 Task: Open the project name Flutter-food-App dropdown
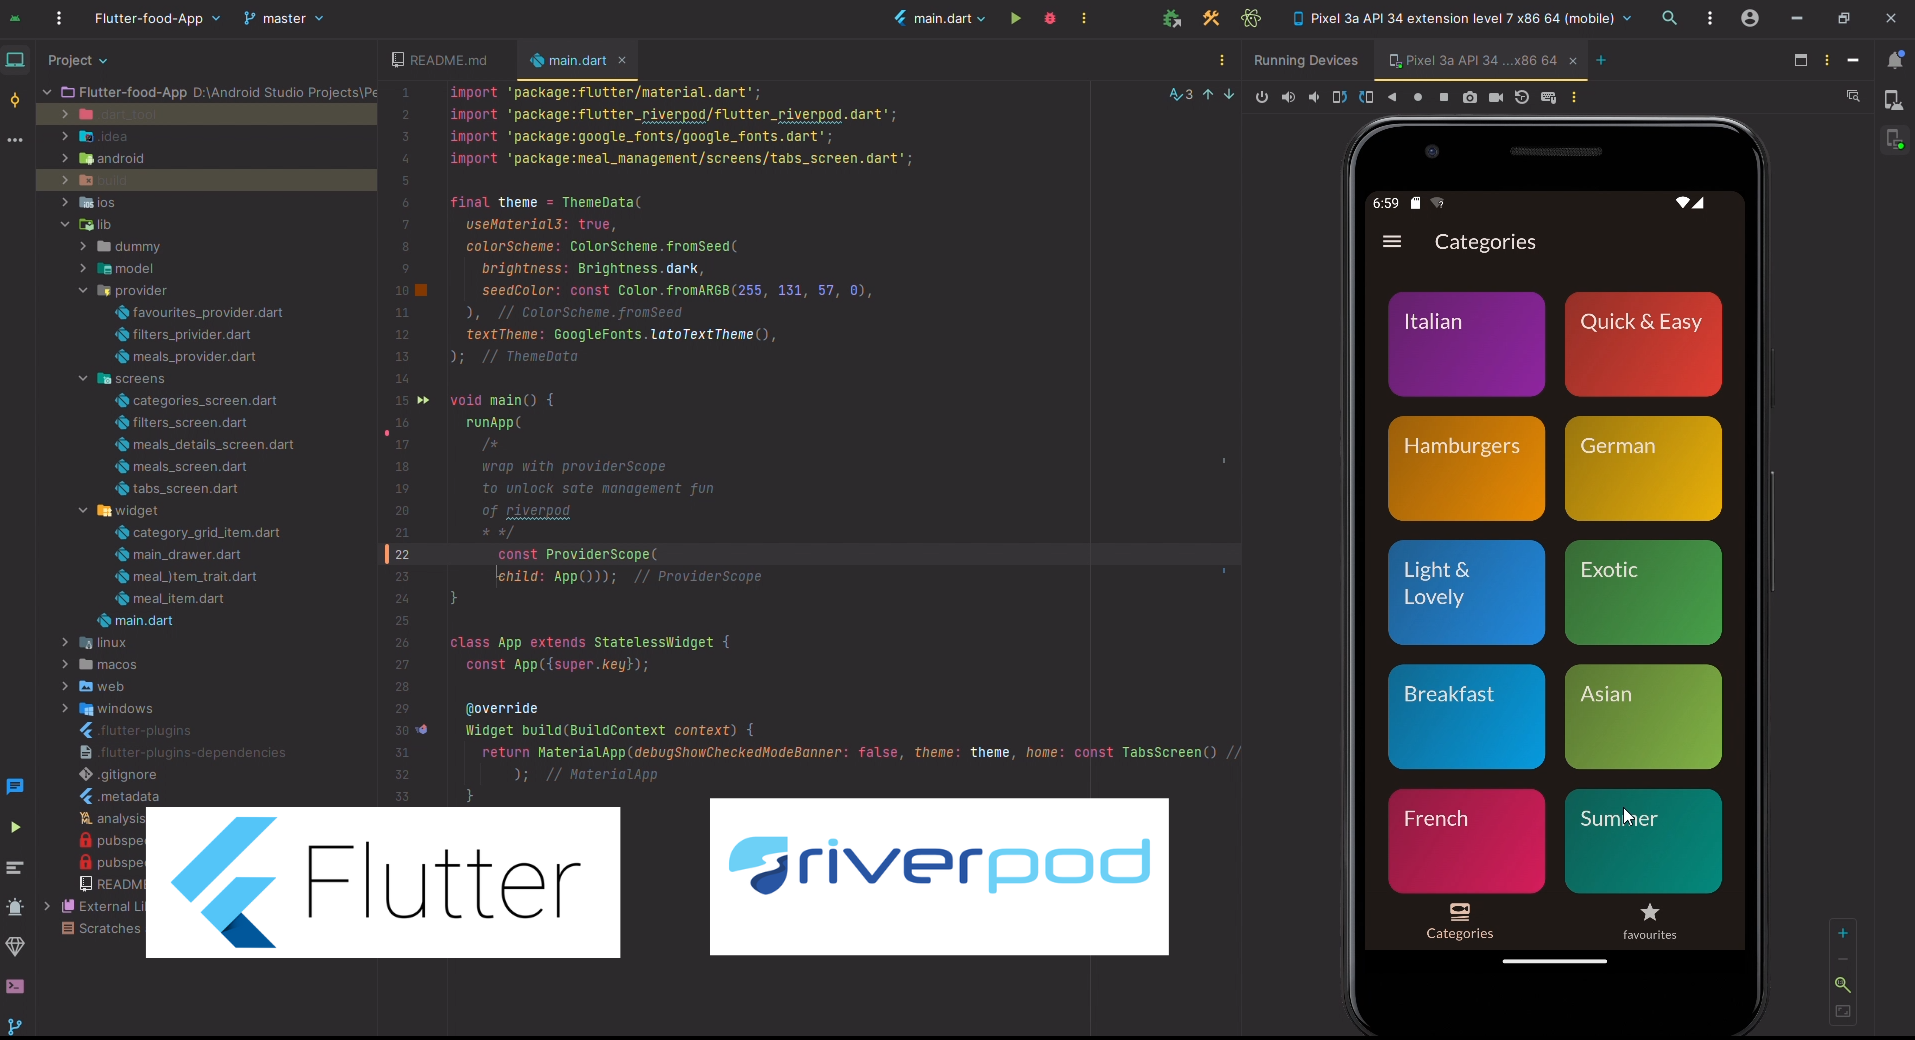point(157,18)
